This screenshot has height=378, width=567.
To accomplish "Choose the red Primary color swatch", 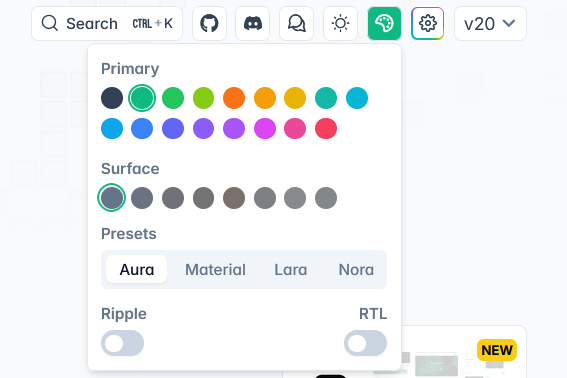I will pos(326,128).
